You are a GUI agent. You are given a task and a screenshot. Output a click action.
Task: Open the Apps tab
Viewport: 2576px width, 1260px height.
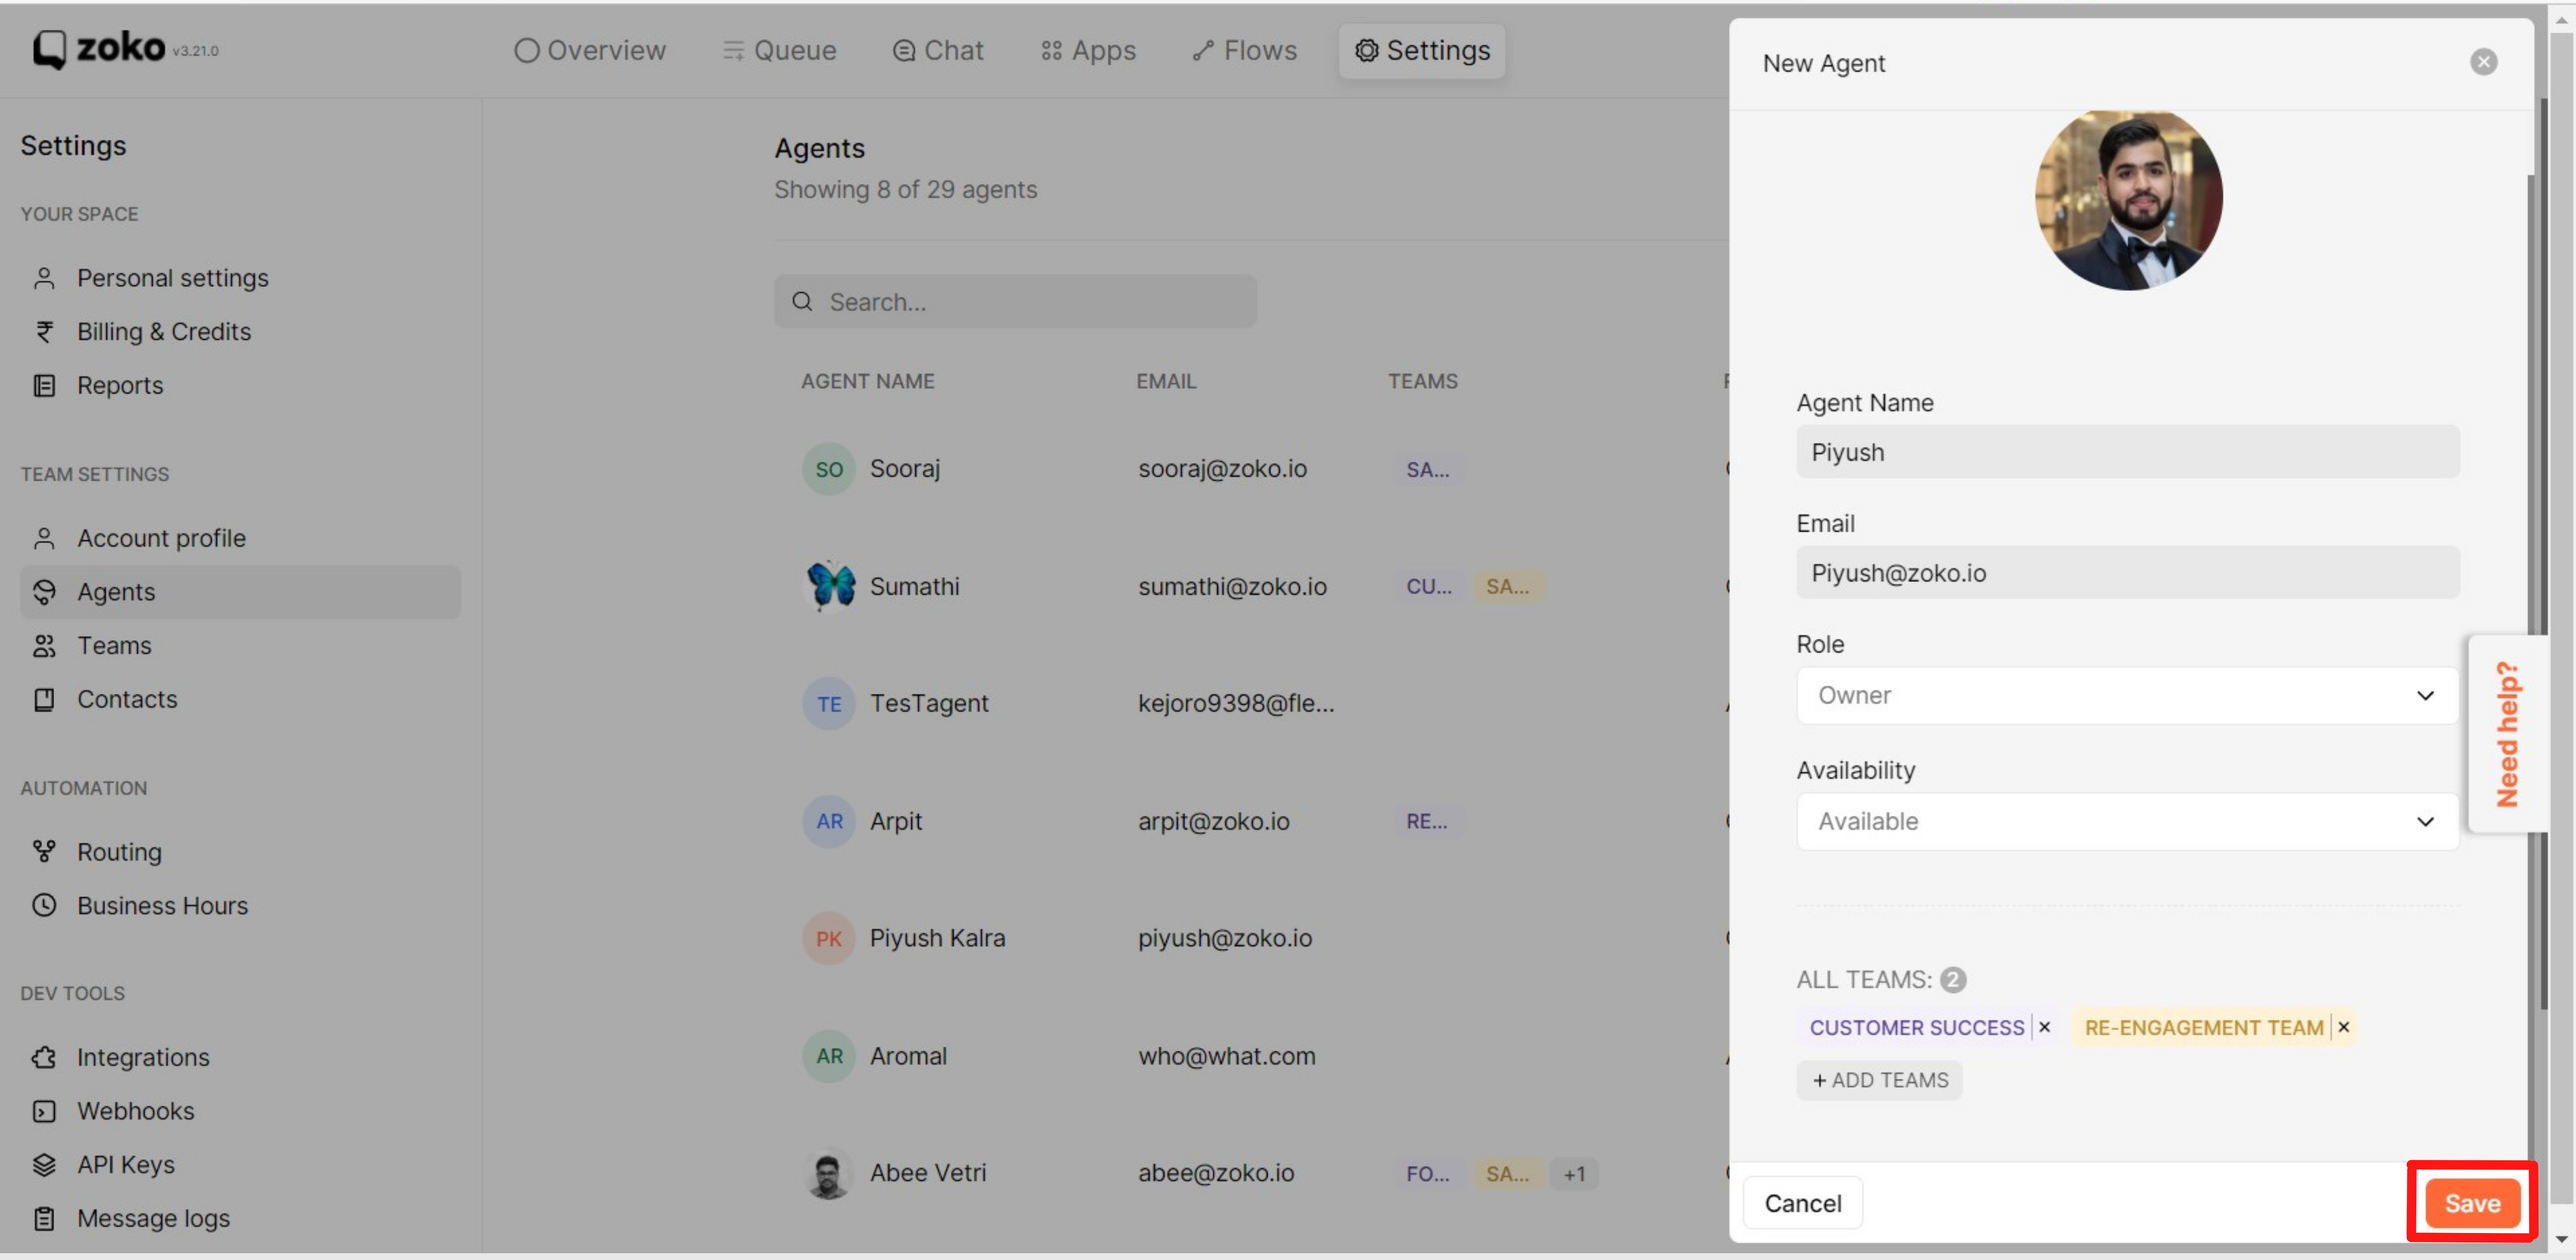click(x=1088, y=50)
